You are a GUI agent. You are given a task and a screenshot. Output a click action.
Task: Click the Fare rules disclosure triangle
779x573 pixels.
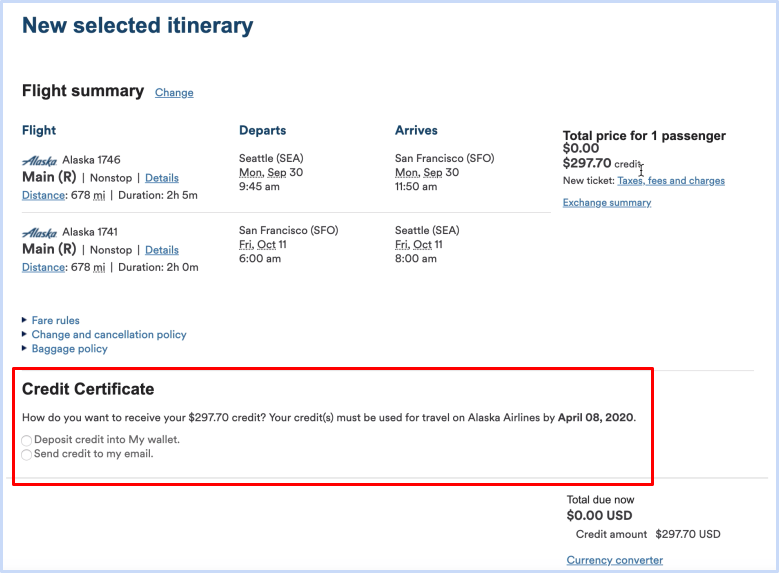24,320
